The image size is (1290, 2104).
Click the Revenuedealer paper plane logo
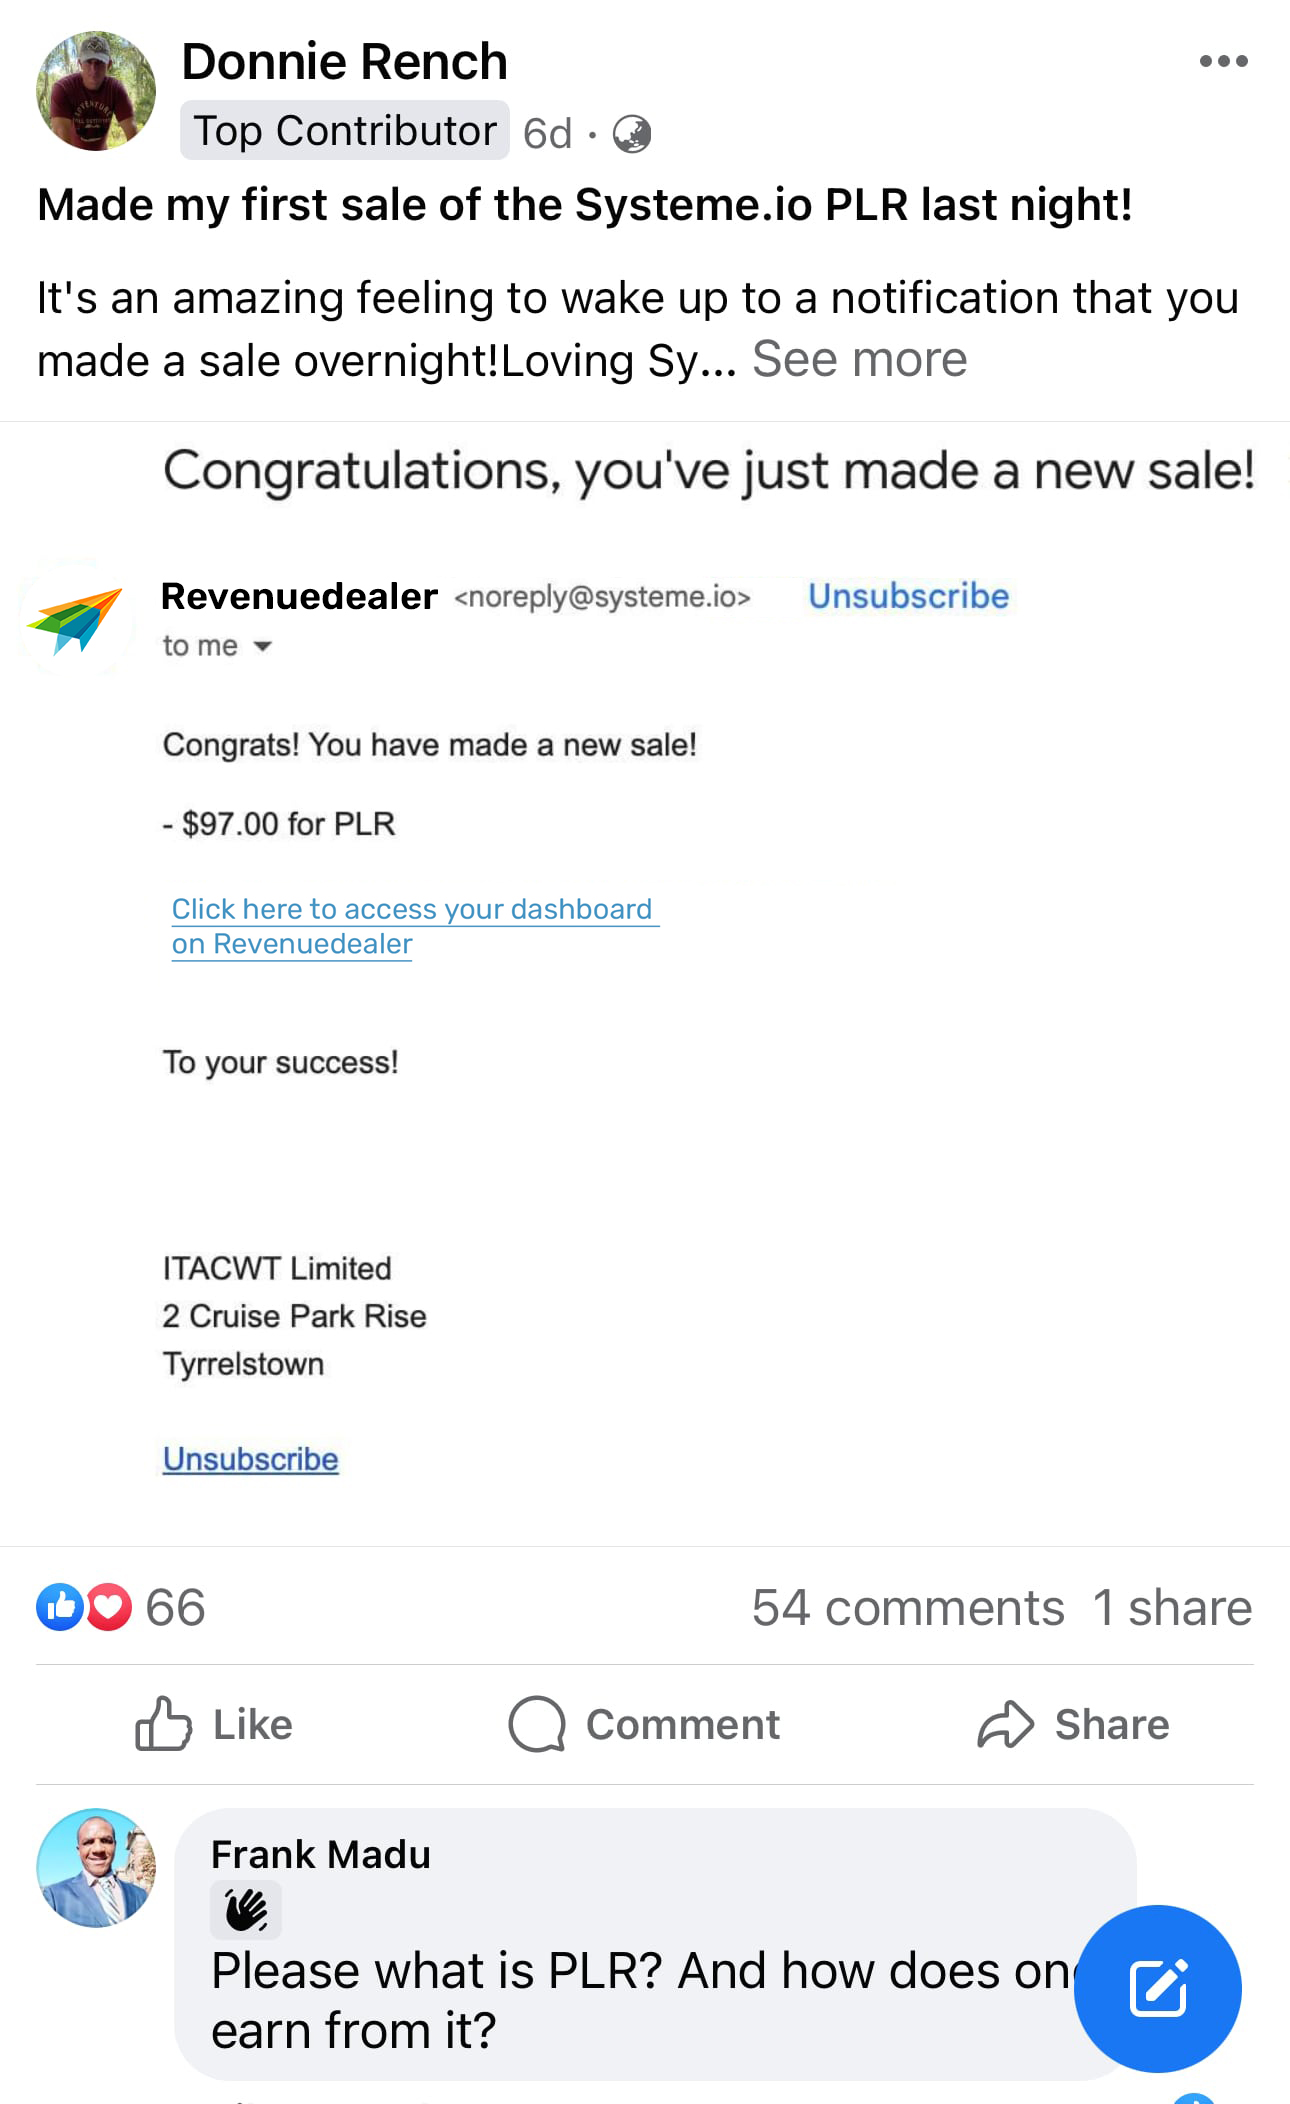(x=76, y=619)
